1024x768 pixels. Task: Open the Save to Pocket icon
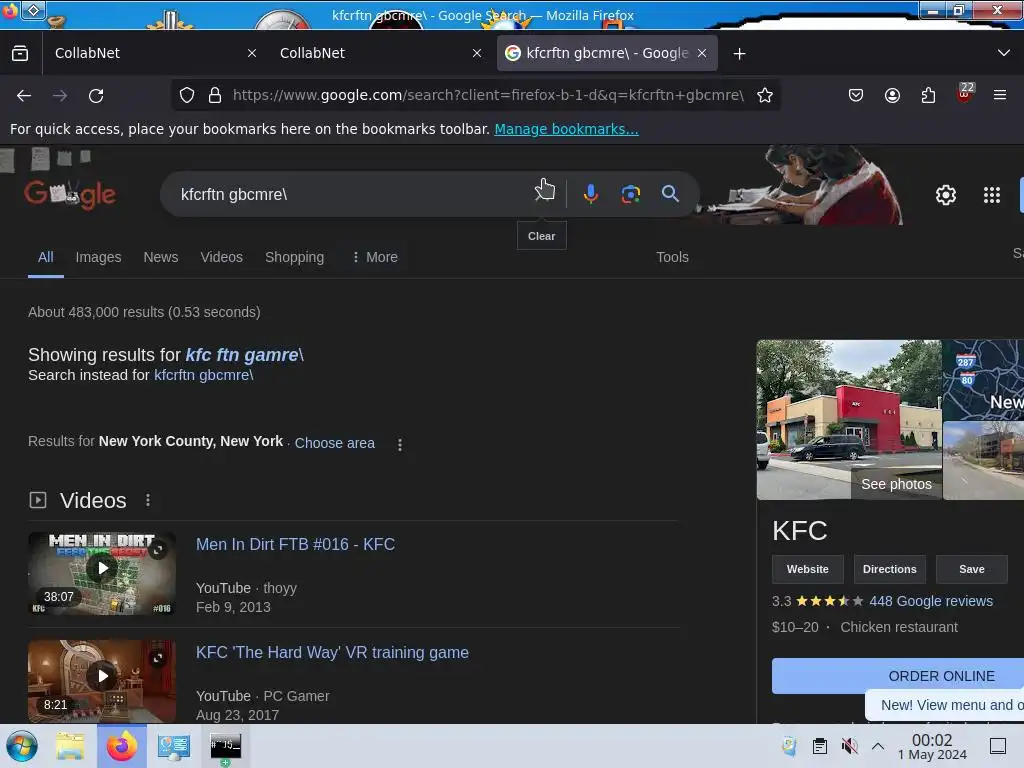pos(856,95)
